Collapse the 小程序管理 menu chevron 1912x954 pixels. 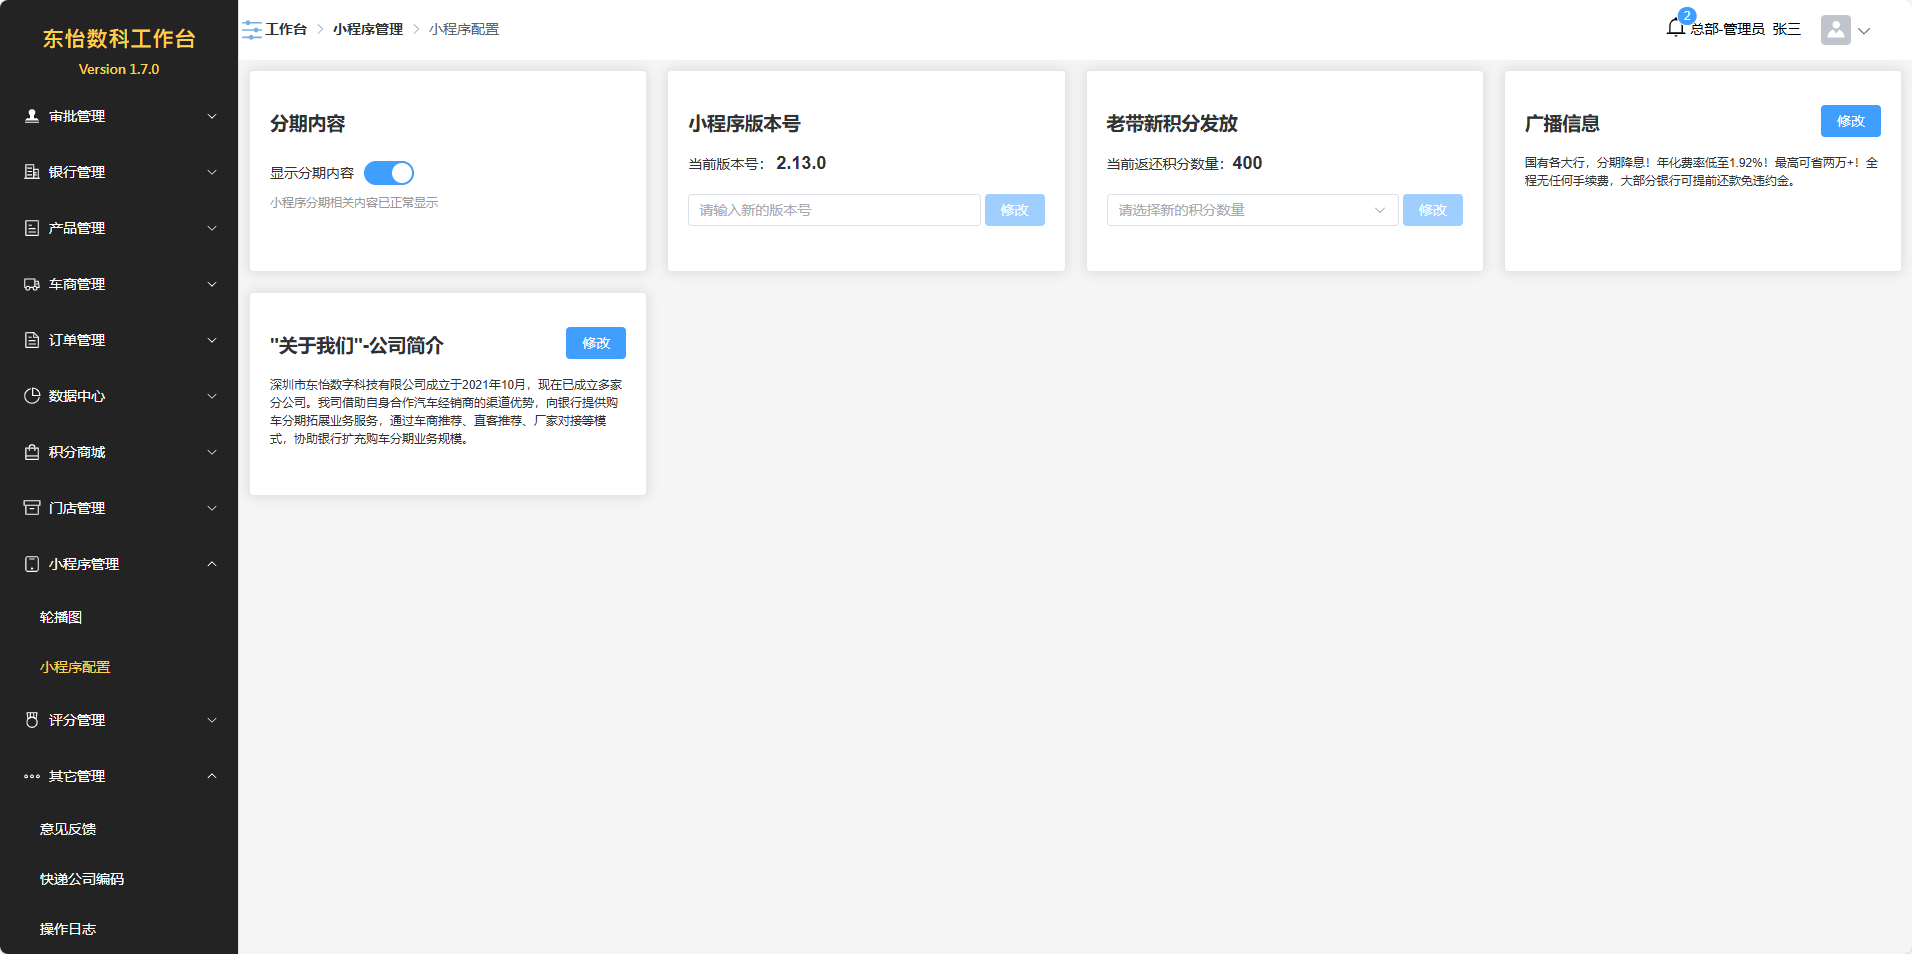pyautogui.click(x=212, y=564)
